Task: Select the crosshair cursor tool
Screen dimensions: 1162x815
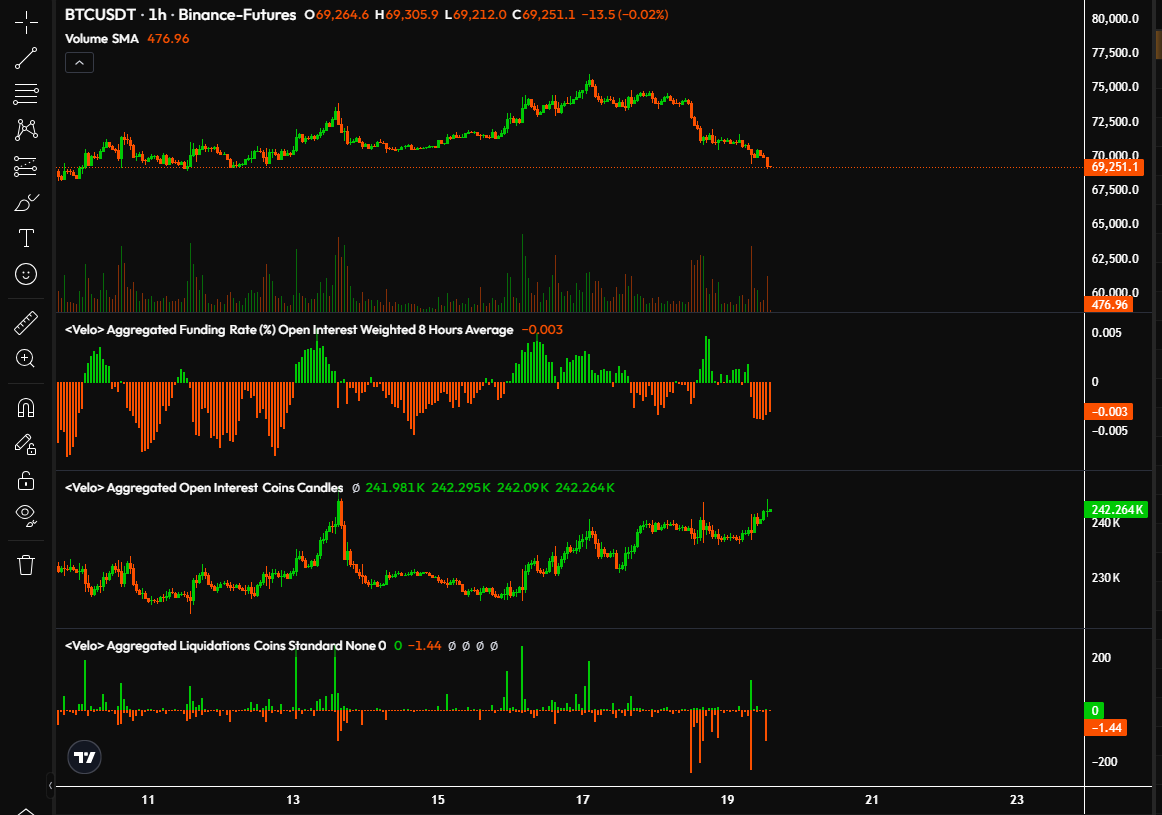Action: 26,22
